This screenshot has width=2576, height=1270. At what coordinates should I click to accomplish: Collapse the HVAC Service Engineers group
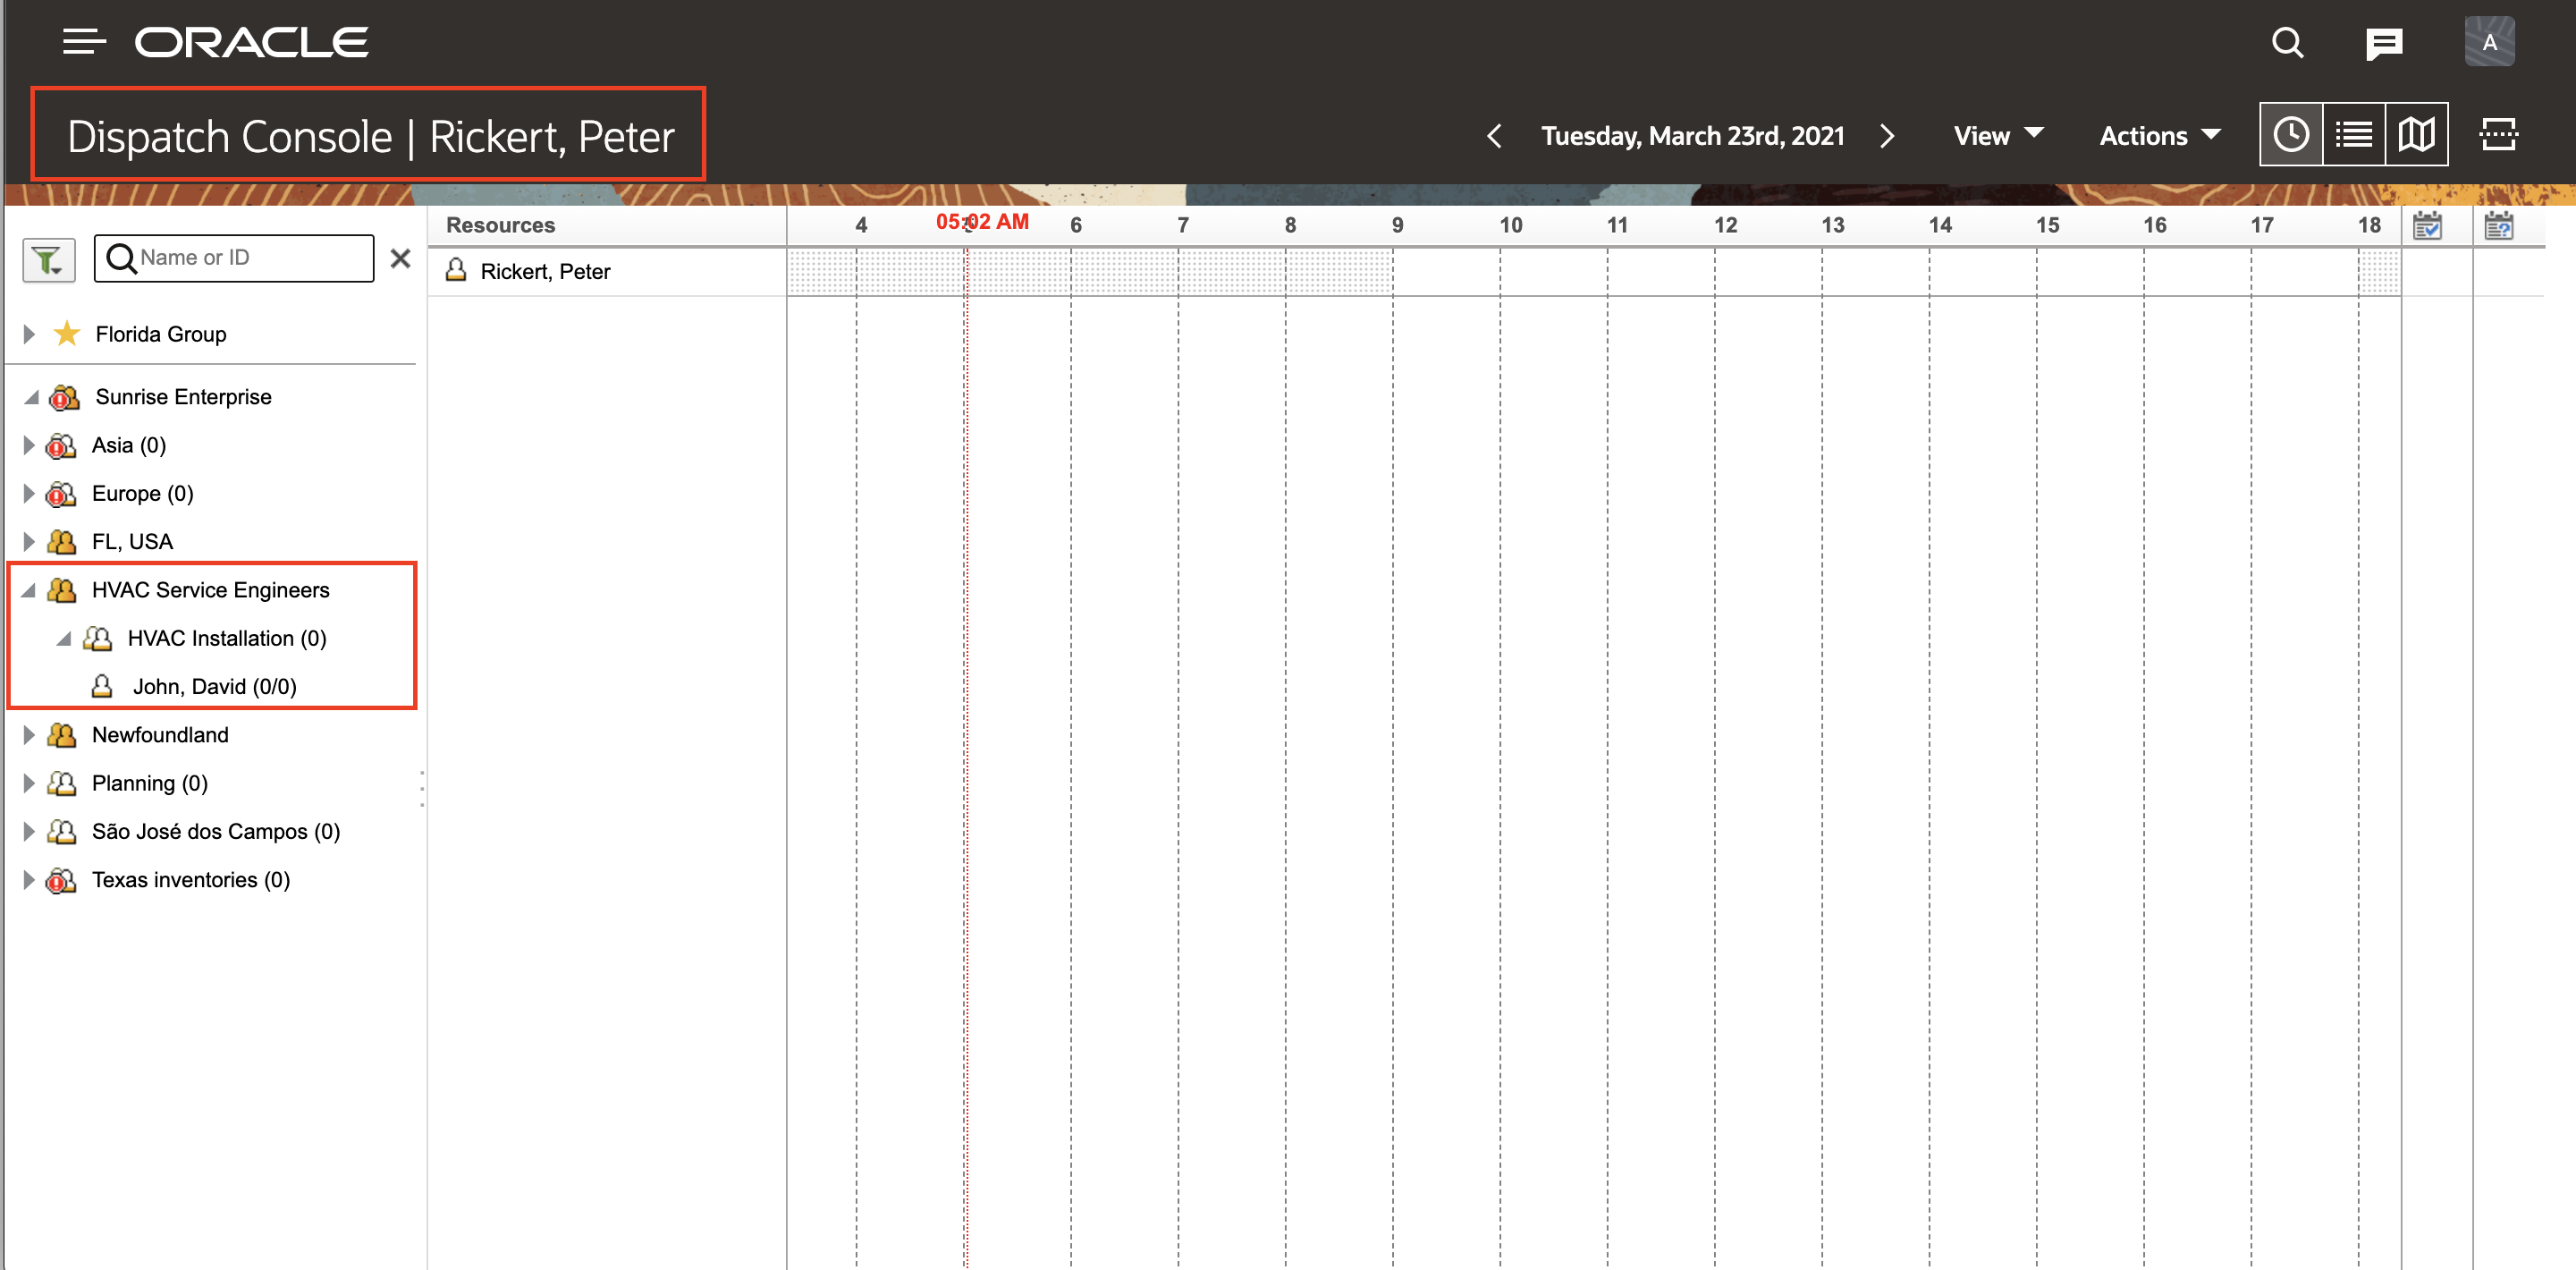tap(29, 591)
